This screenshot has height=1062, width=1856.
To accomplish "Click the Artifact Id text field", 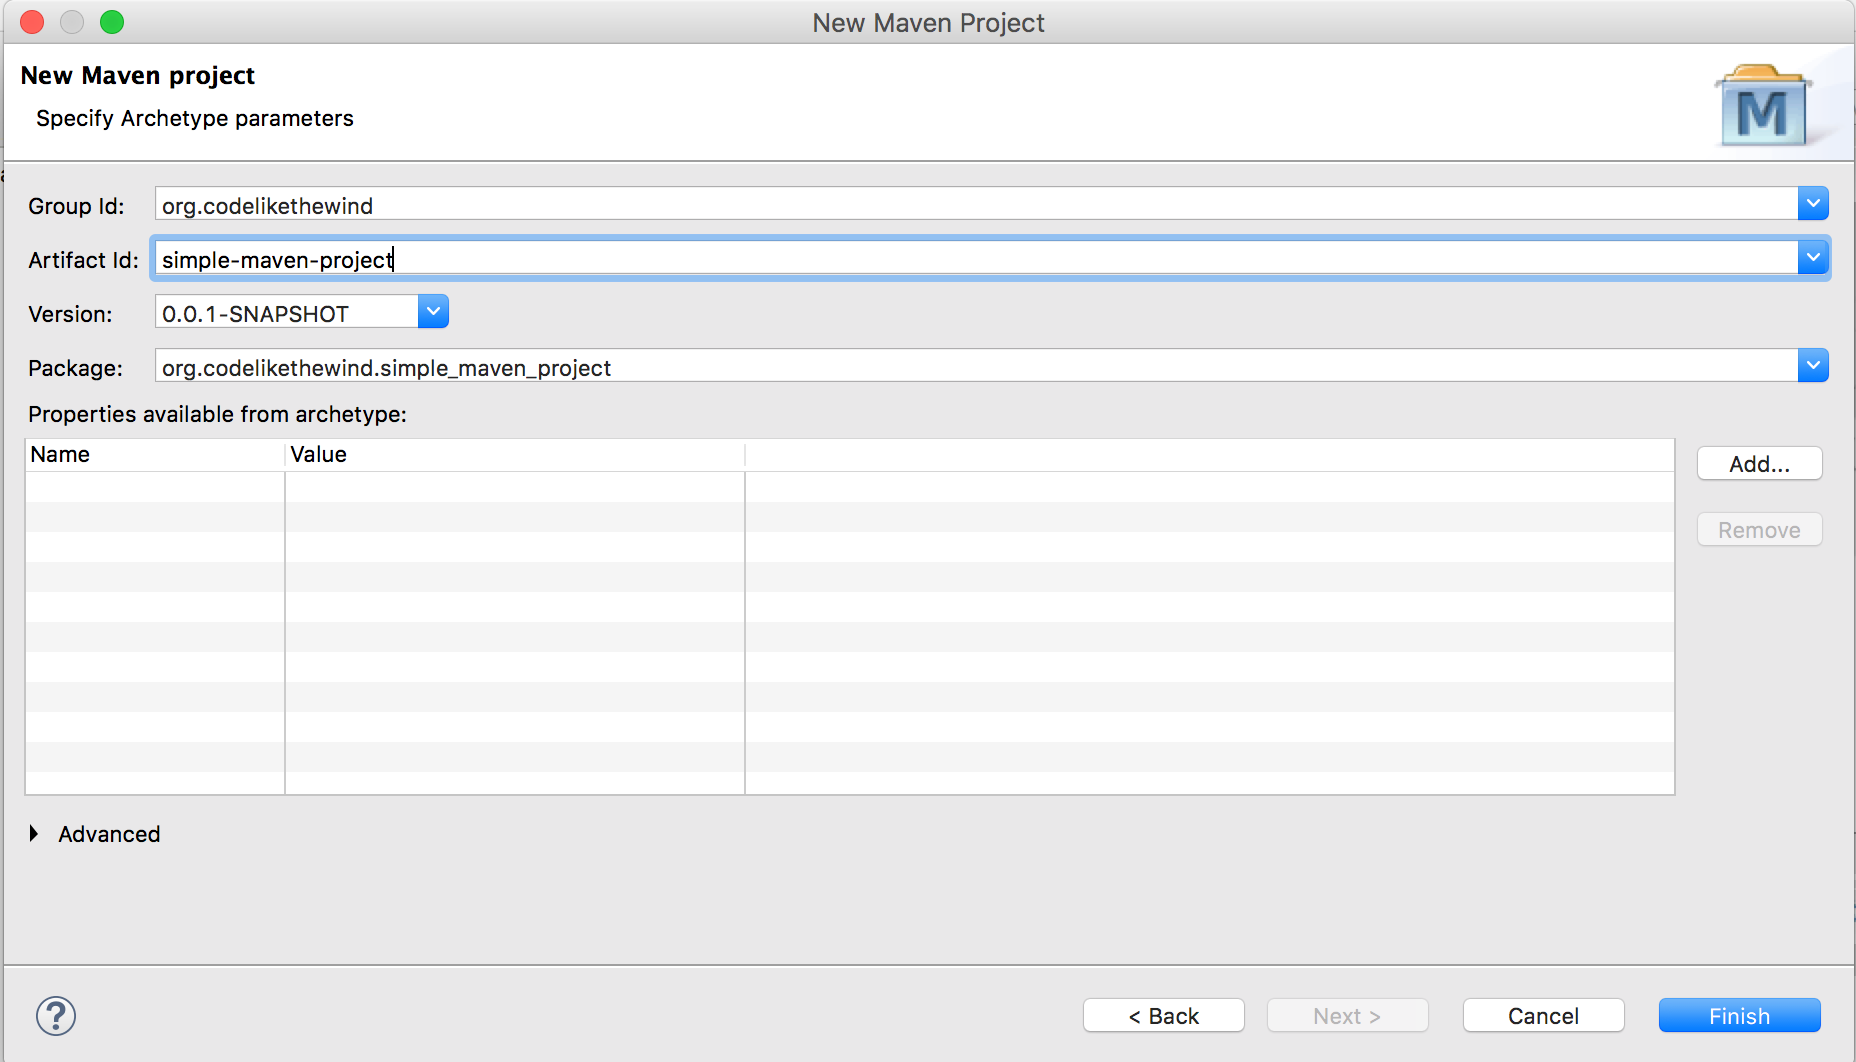I will [976, 258].
